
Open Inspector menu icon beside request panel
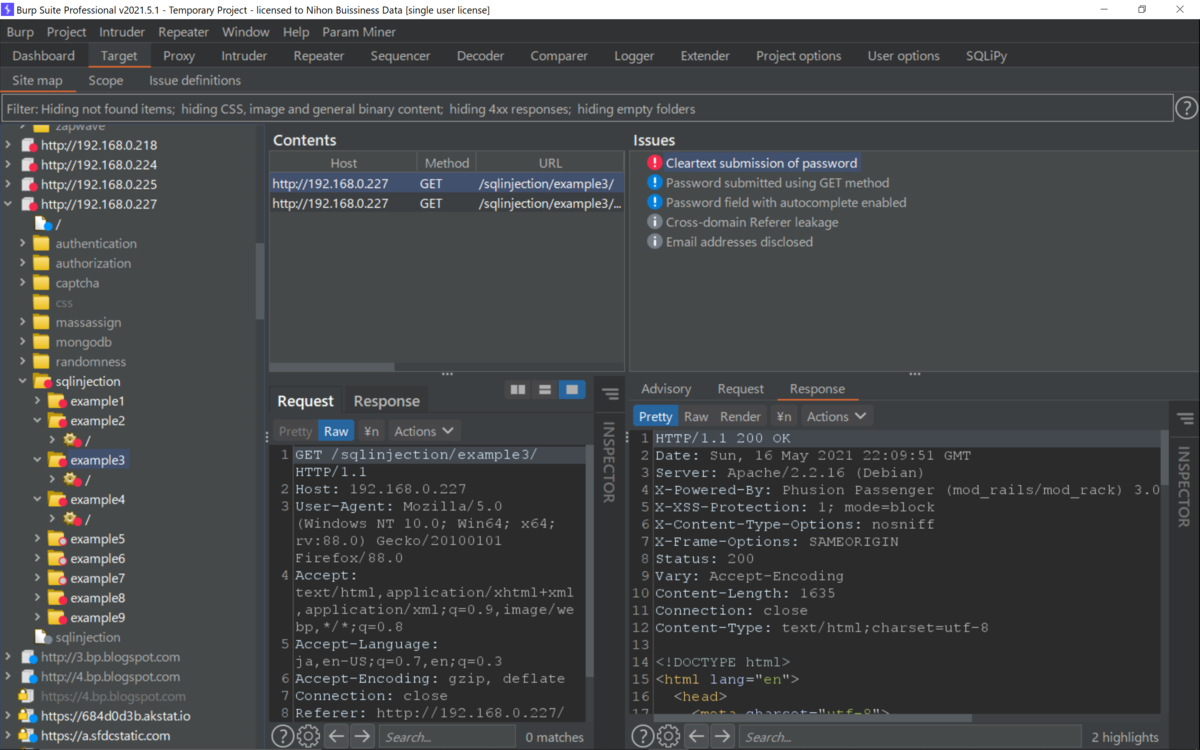coord(610,394)
